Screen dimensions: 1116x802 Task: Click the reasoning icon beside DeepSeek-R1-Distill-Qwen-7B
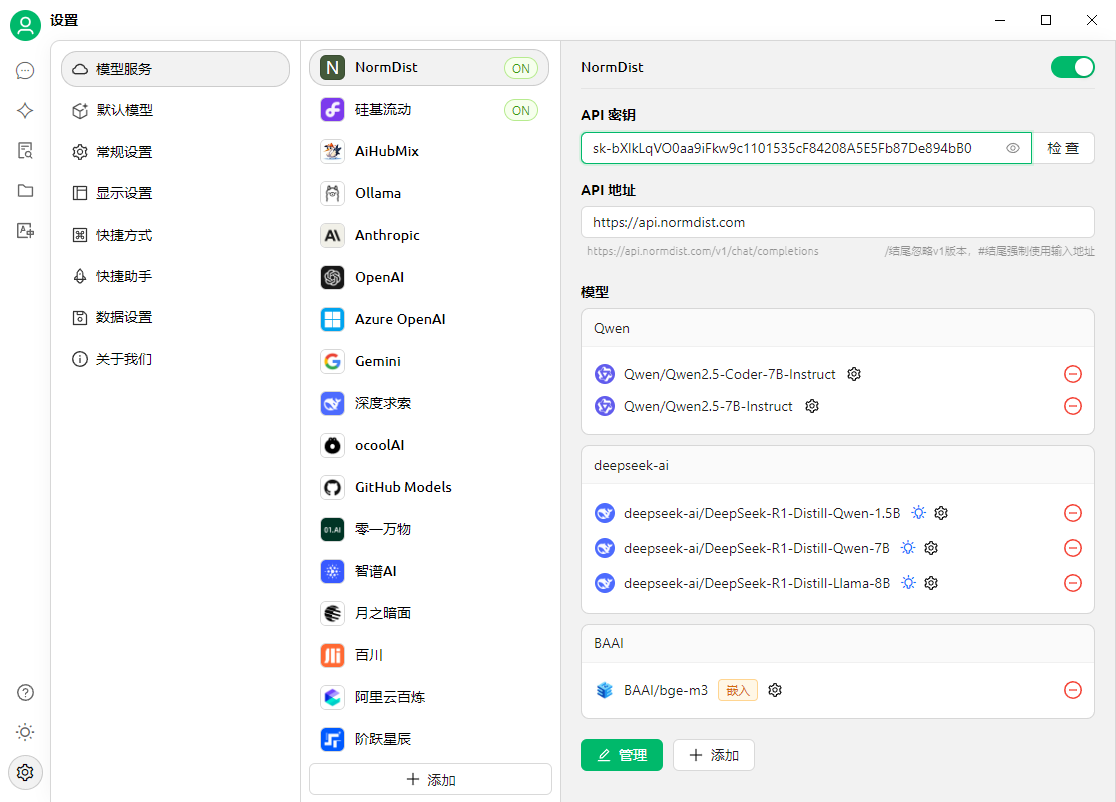pyautogui.click(x=908, y=548)
